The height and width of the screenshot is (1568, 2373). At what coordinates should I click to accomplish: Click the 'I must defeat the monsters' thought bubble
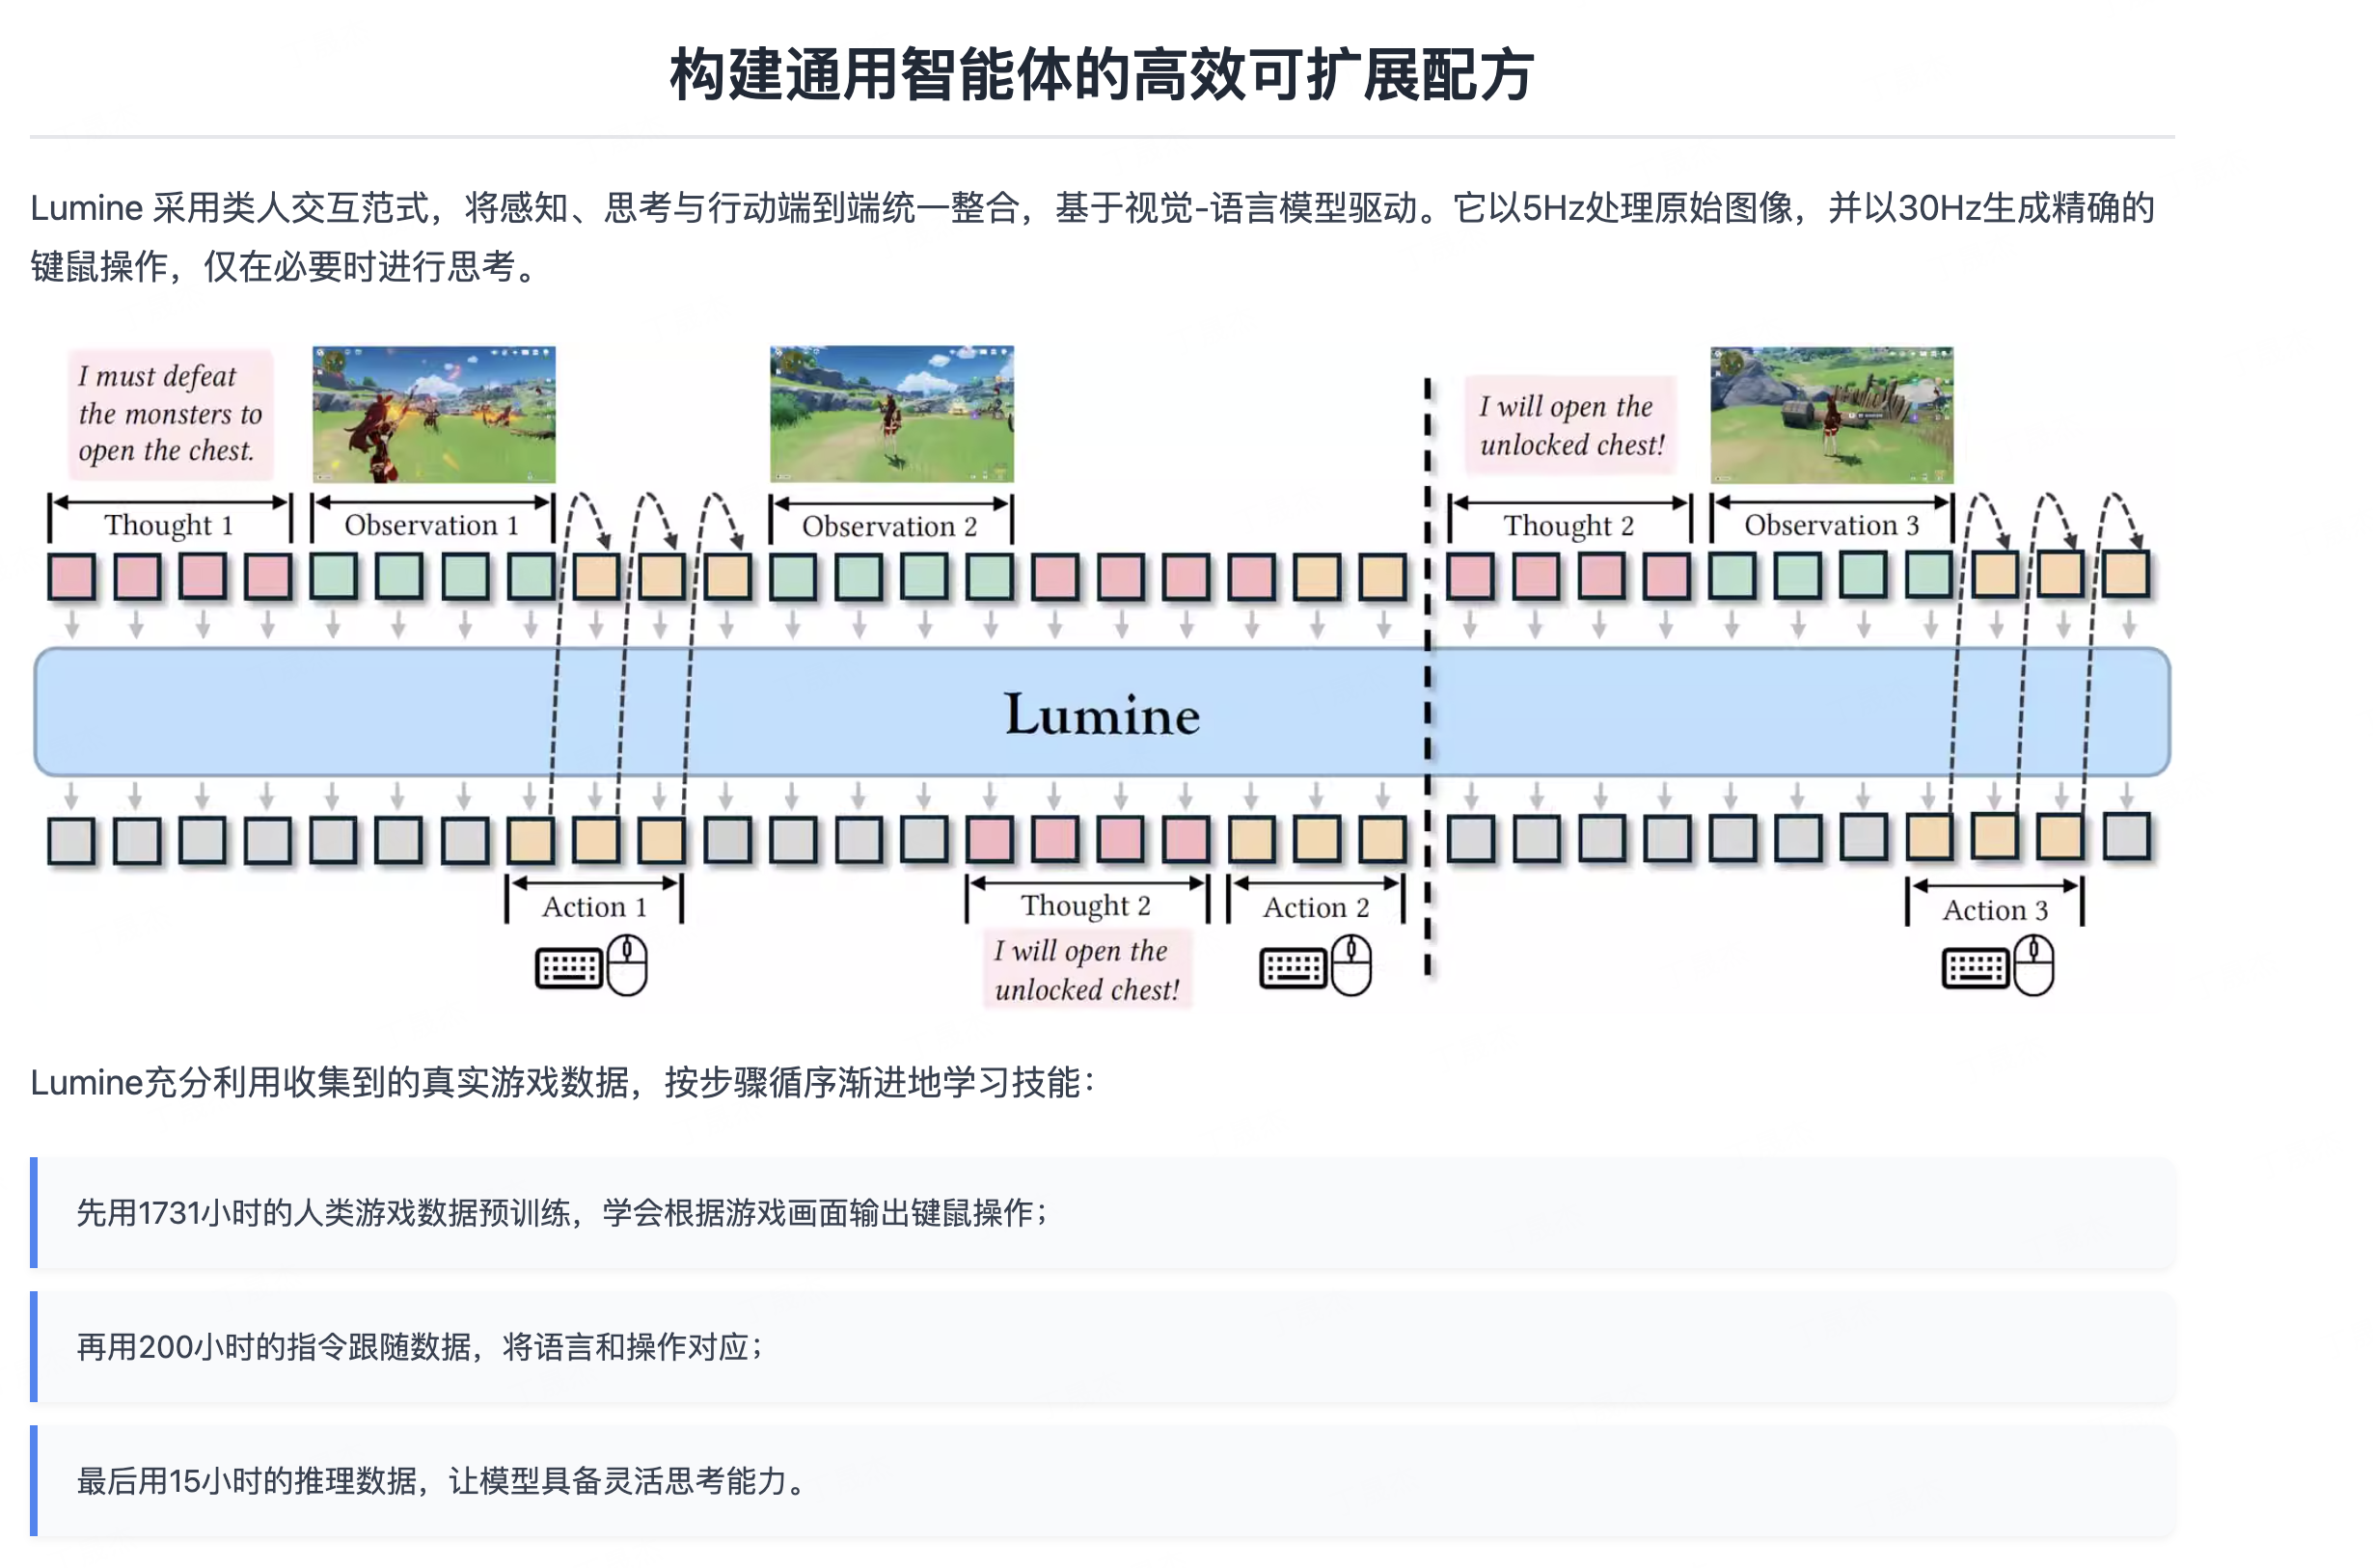(x=170, y=414)
